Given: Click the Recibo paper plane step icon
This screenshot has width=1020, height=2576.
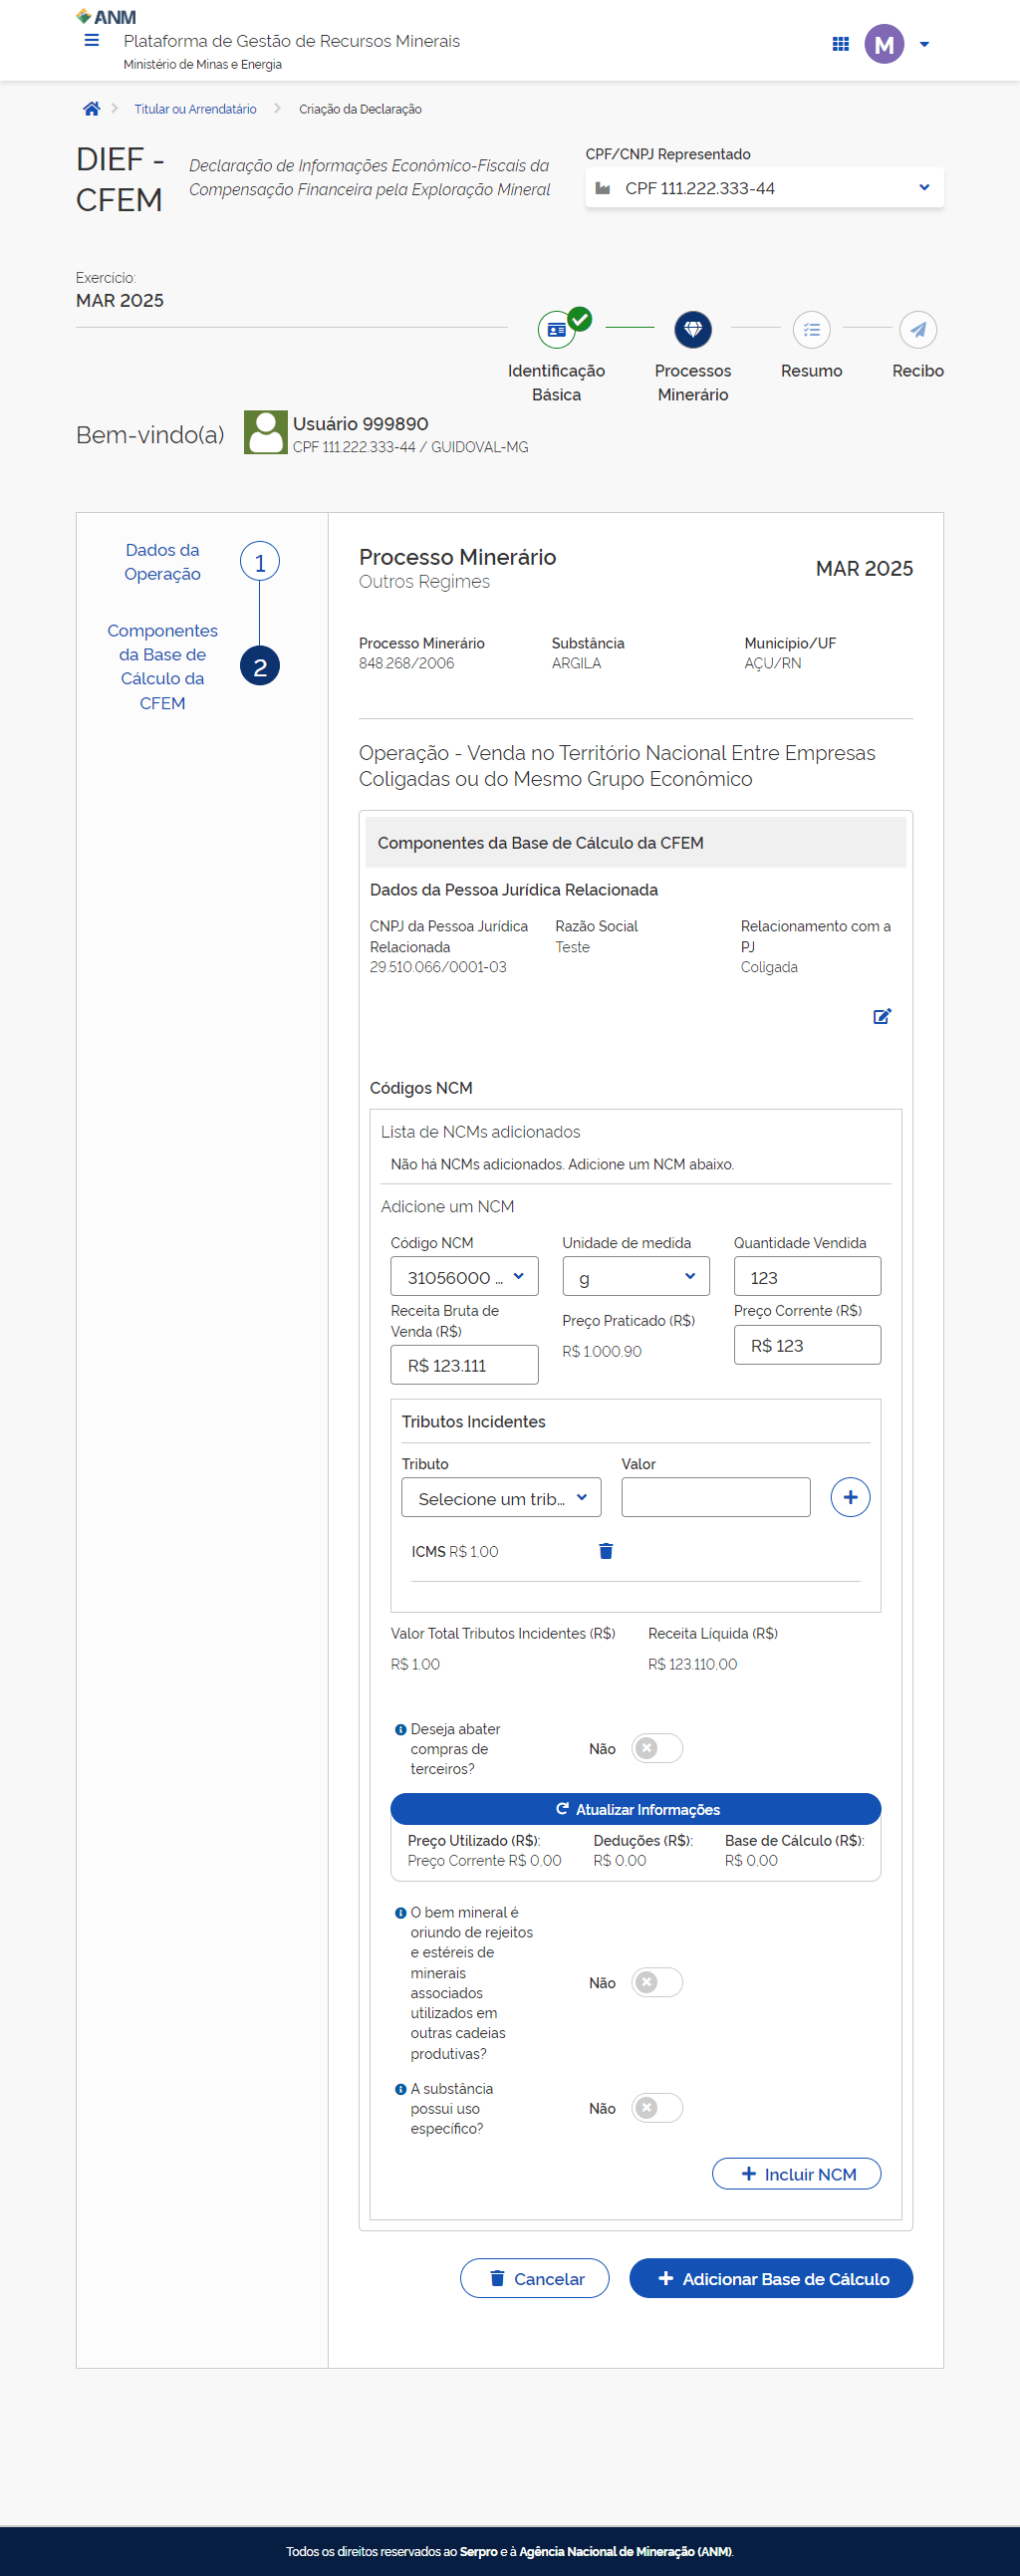Looking at the screenshot, I should click(917, 329).
